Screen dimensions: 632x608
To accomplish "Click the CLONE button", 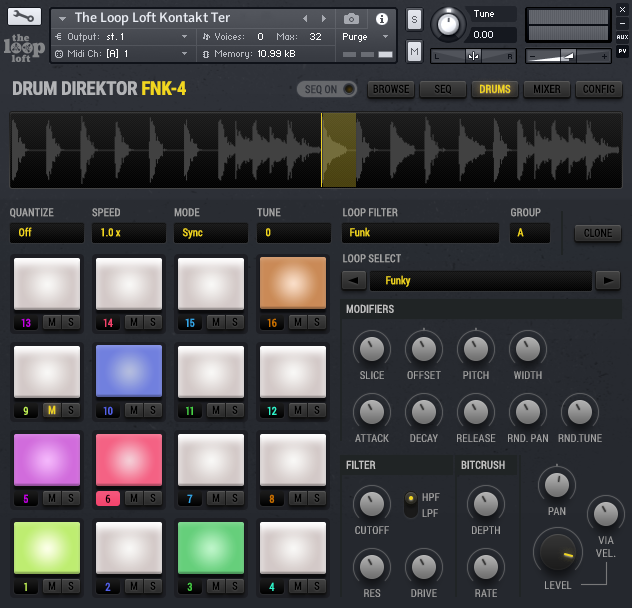I will (x=597, y=233).
